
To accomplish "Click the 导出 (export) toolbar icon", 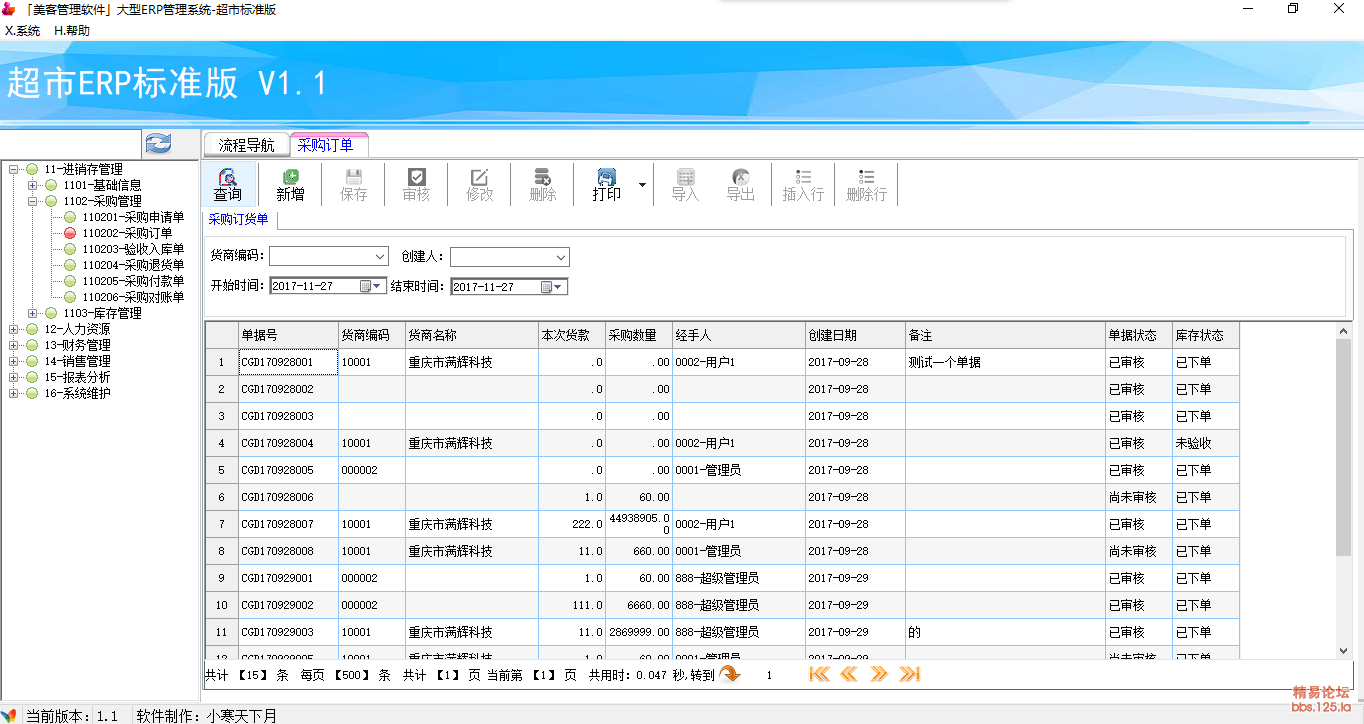I will (740, 184).
